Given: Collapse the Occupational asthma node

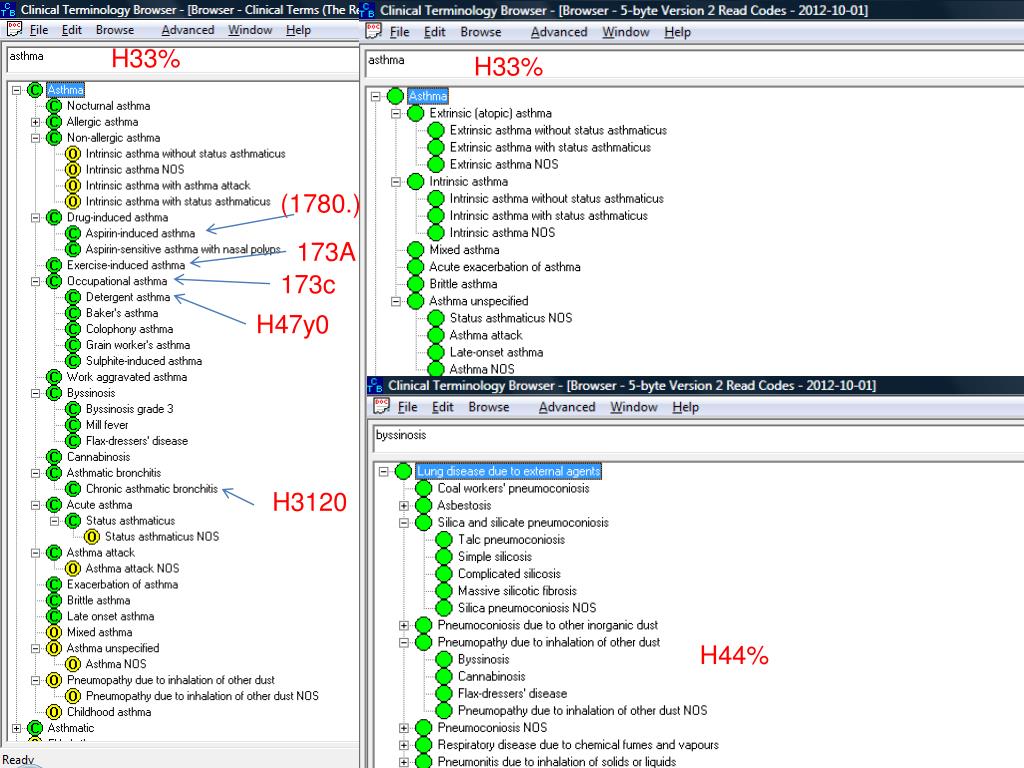Looking at the screenshot, I should pos(35,281).
